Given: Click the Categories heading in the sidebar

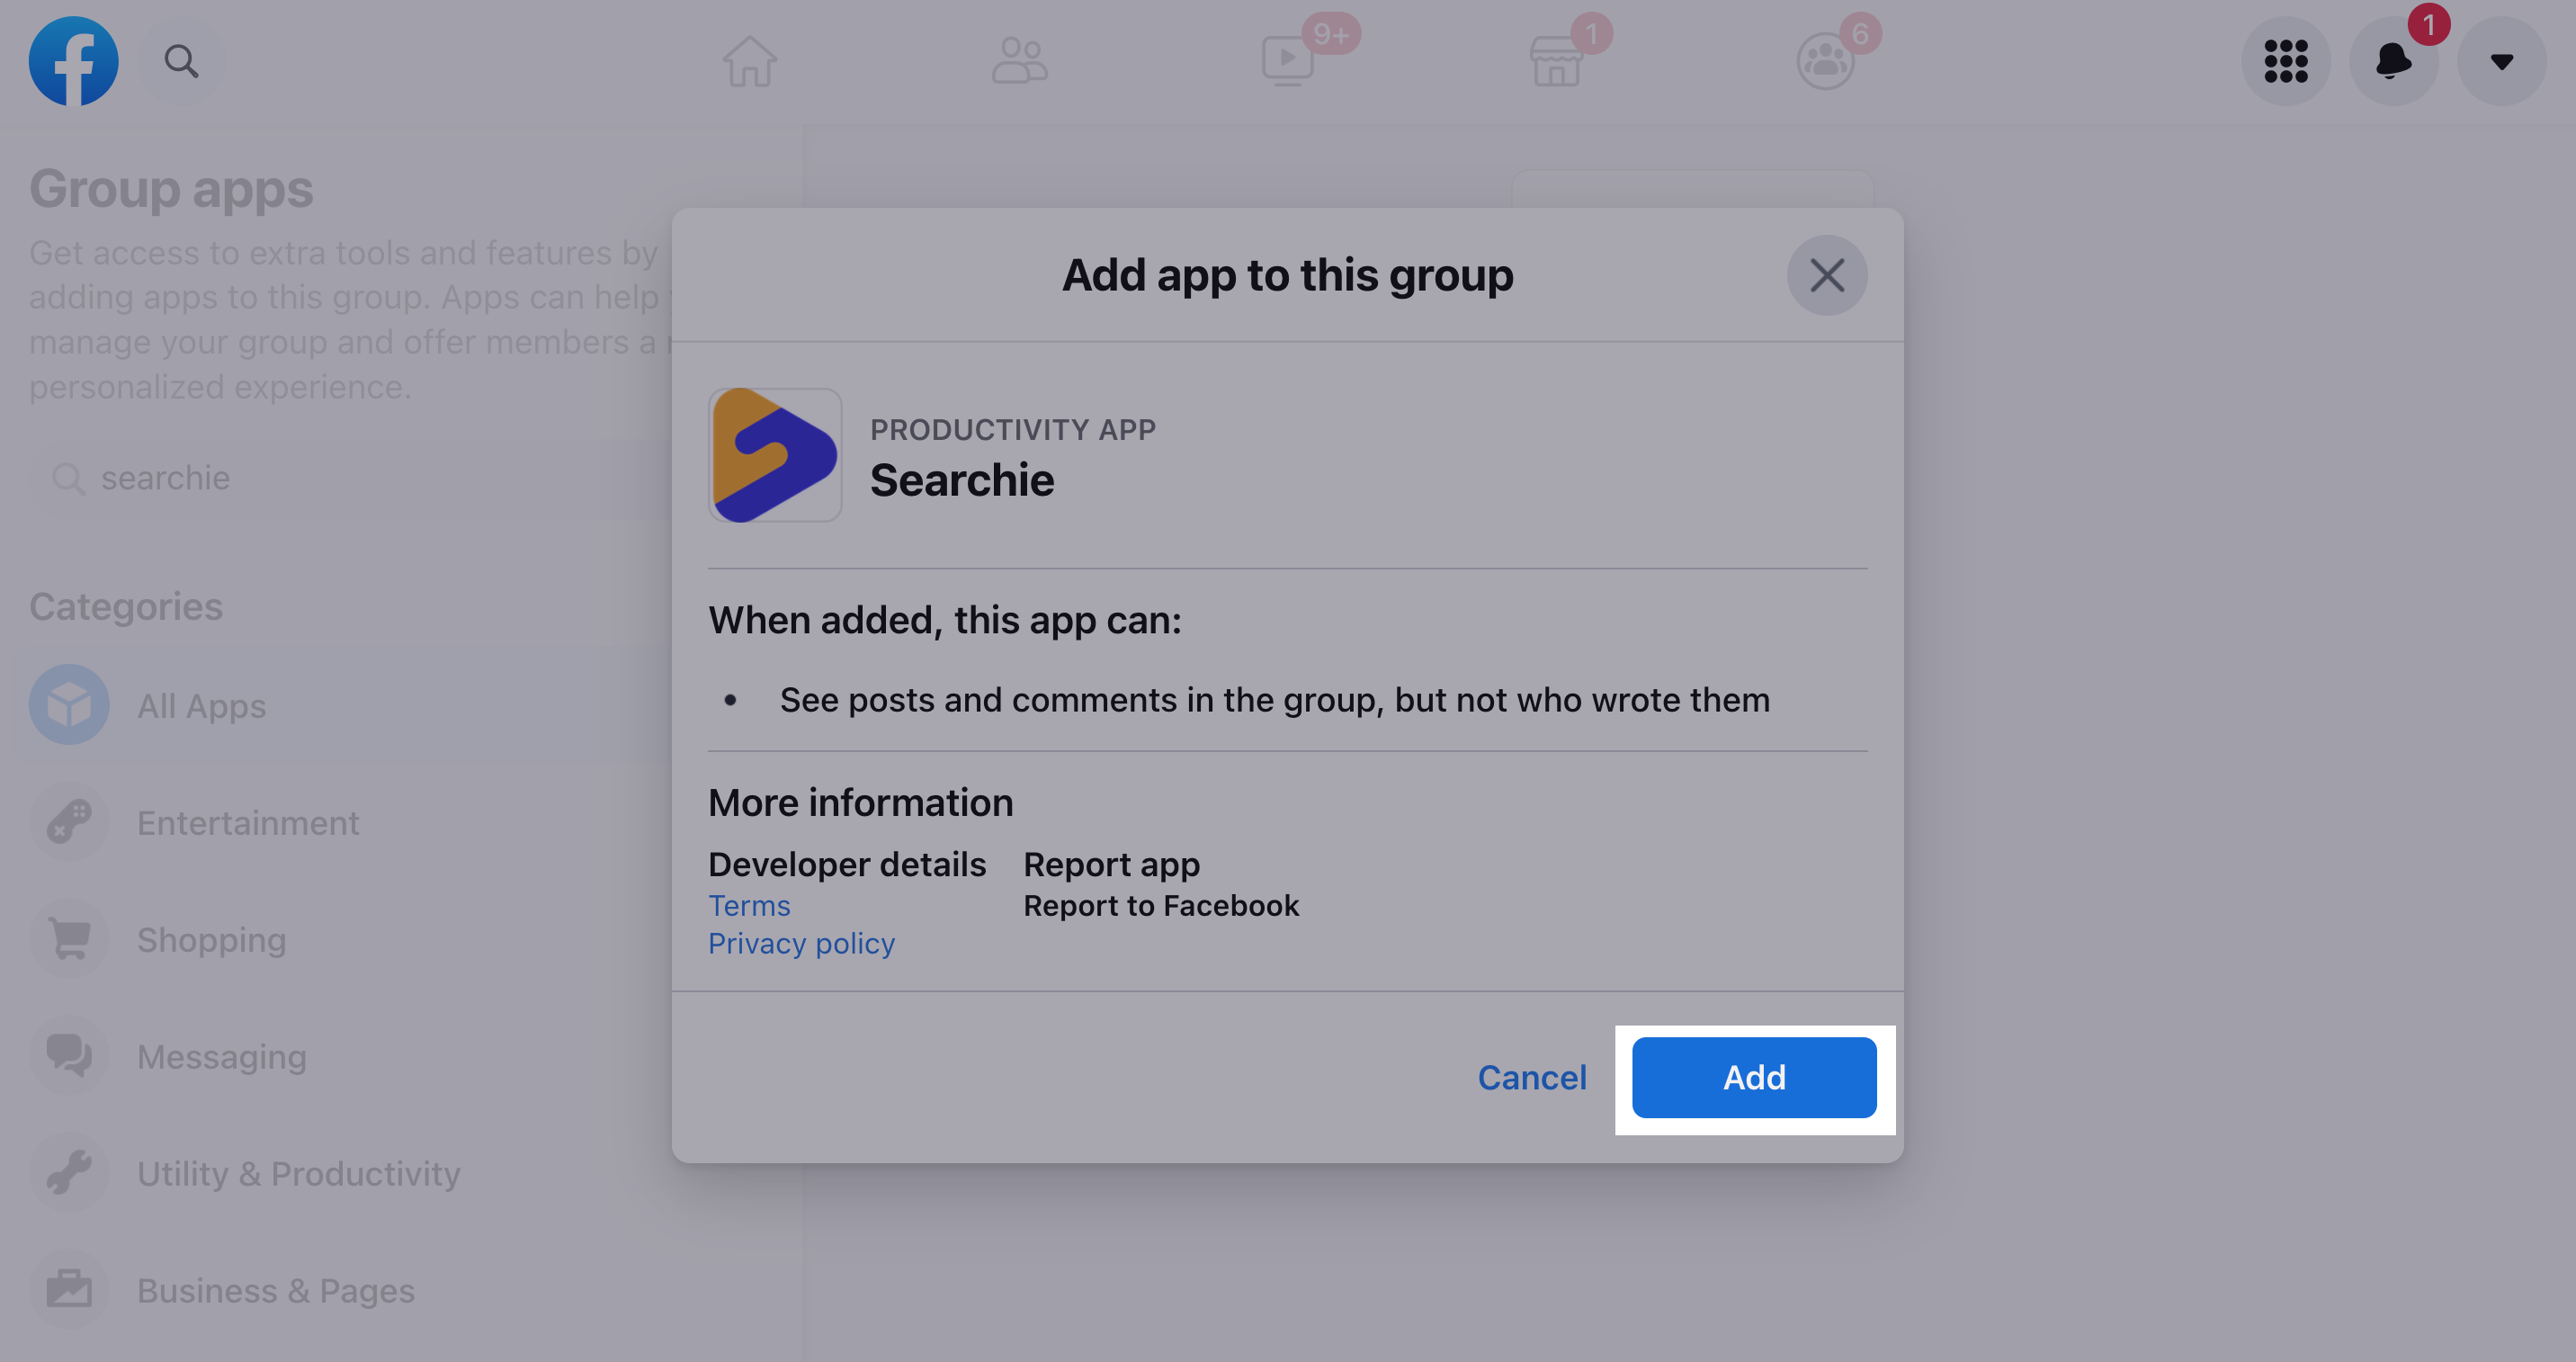Looking at the screenshot, I should 126,607.
